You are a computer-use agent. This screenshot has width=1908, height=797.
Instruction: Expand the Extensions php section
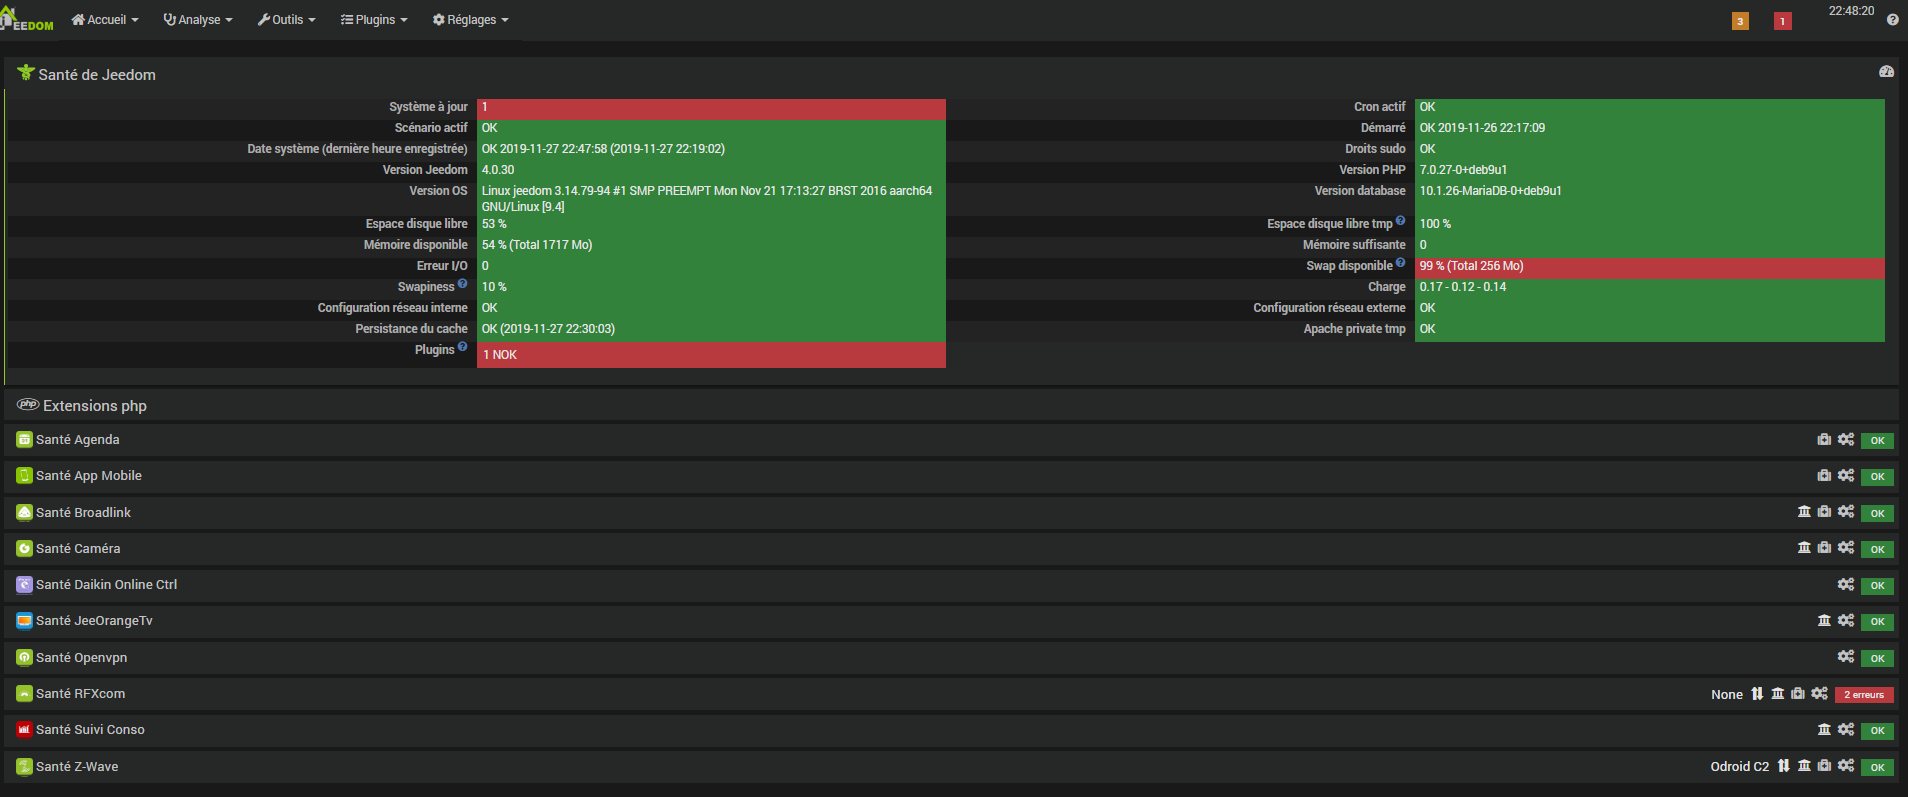point(95,405)
